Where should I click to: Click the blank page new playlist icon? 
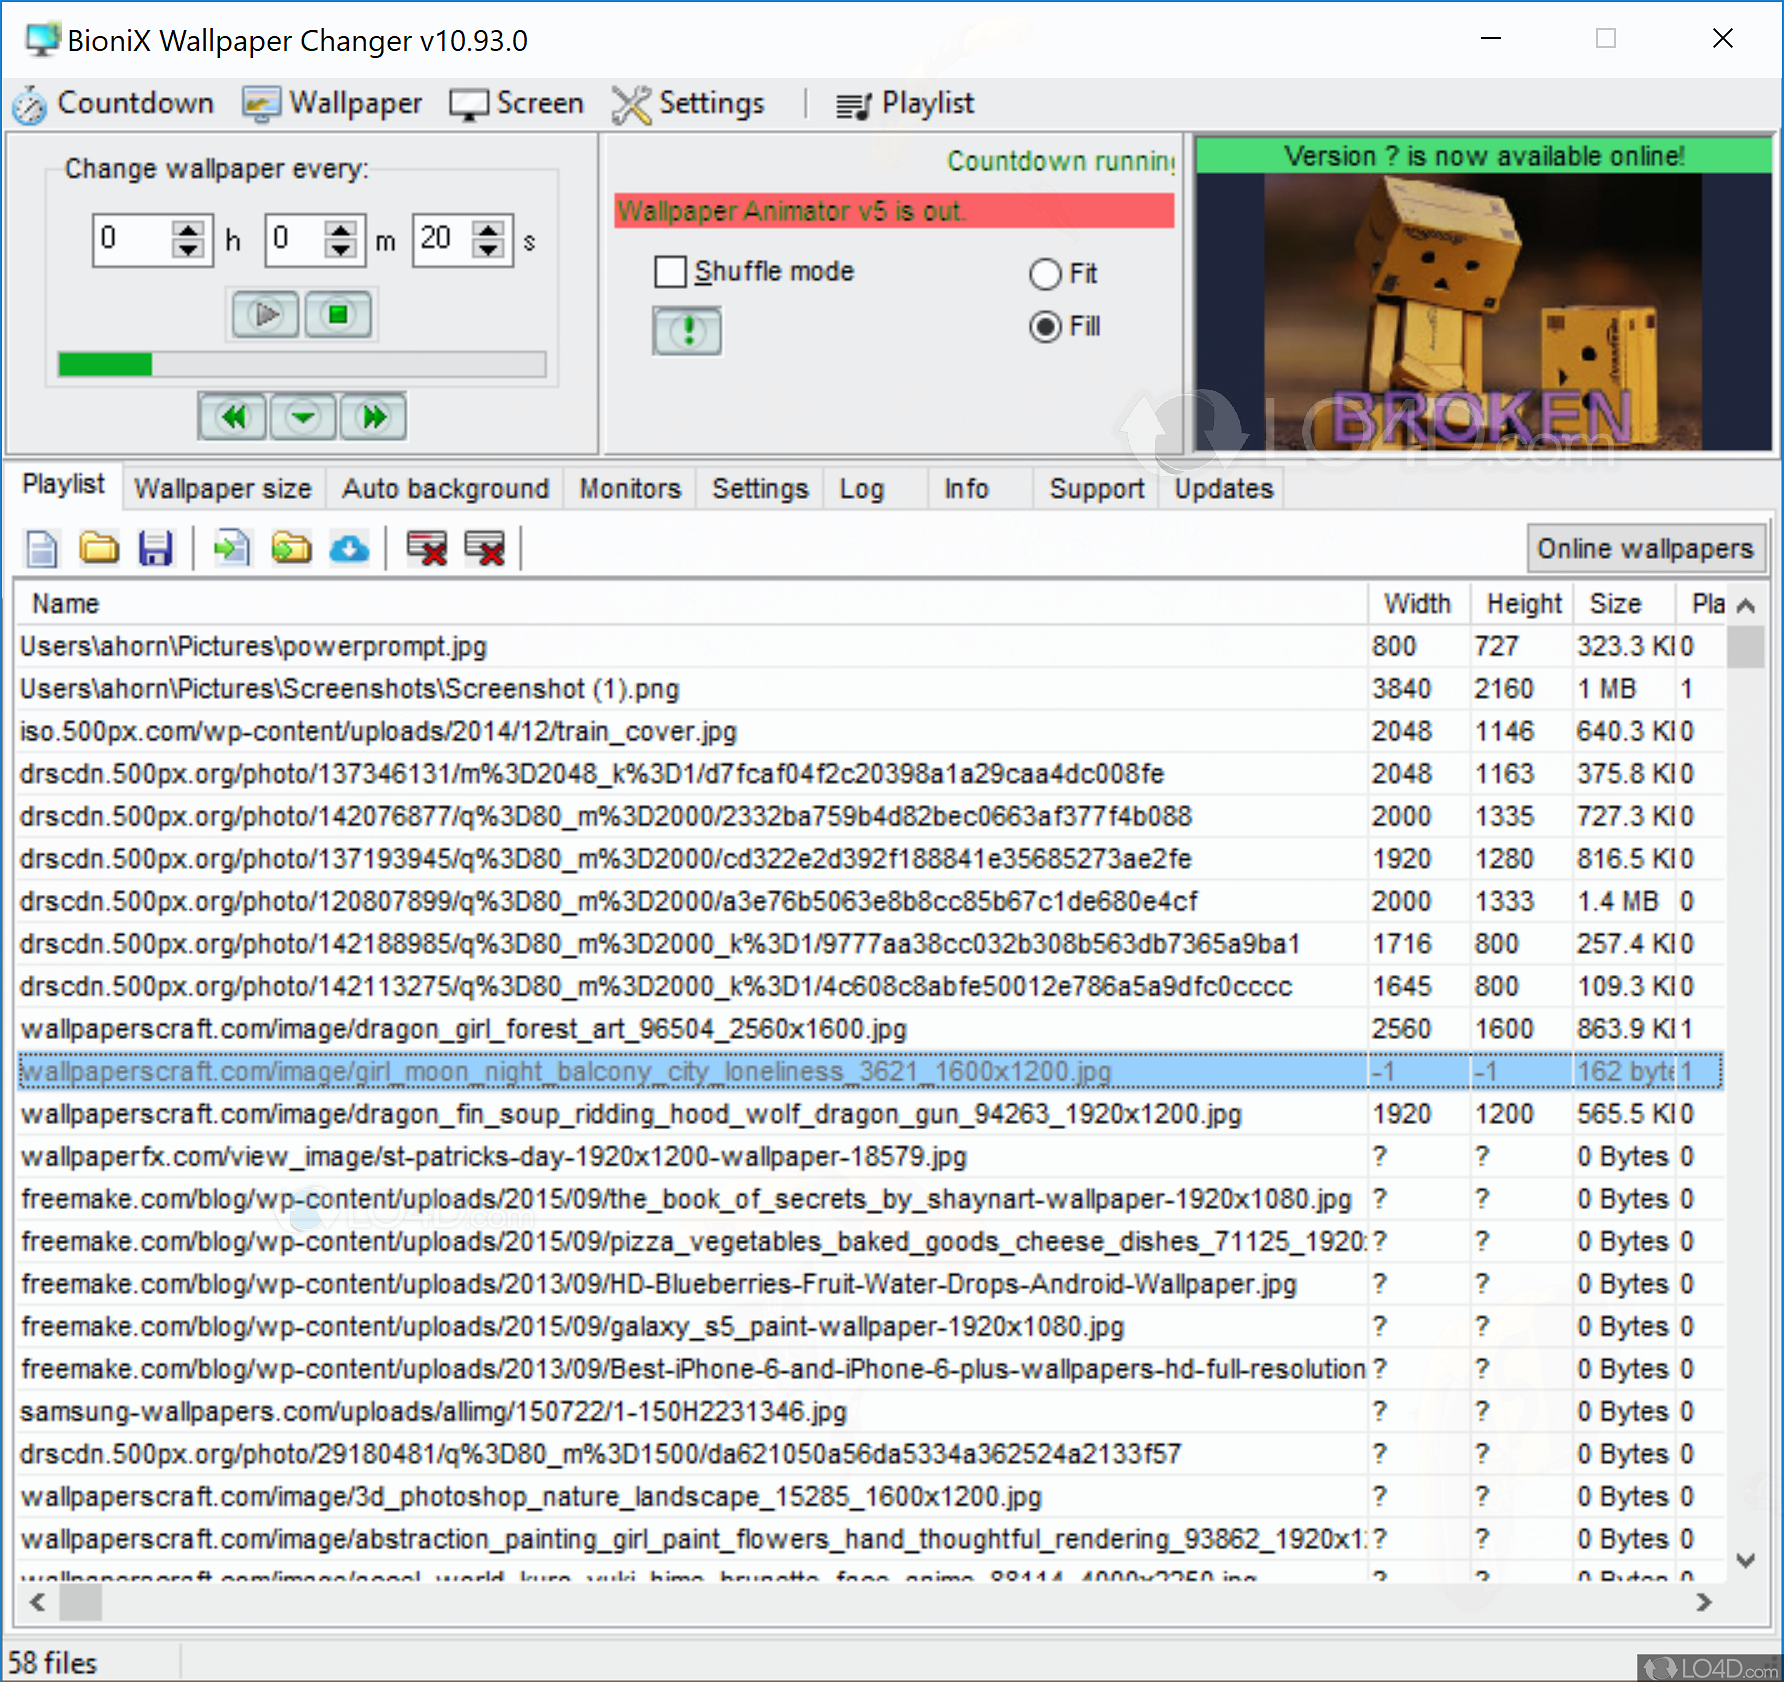tap(42, 549)
